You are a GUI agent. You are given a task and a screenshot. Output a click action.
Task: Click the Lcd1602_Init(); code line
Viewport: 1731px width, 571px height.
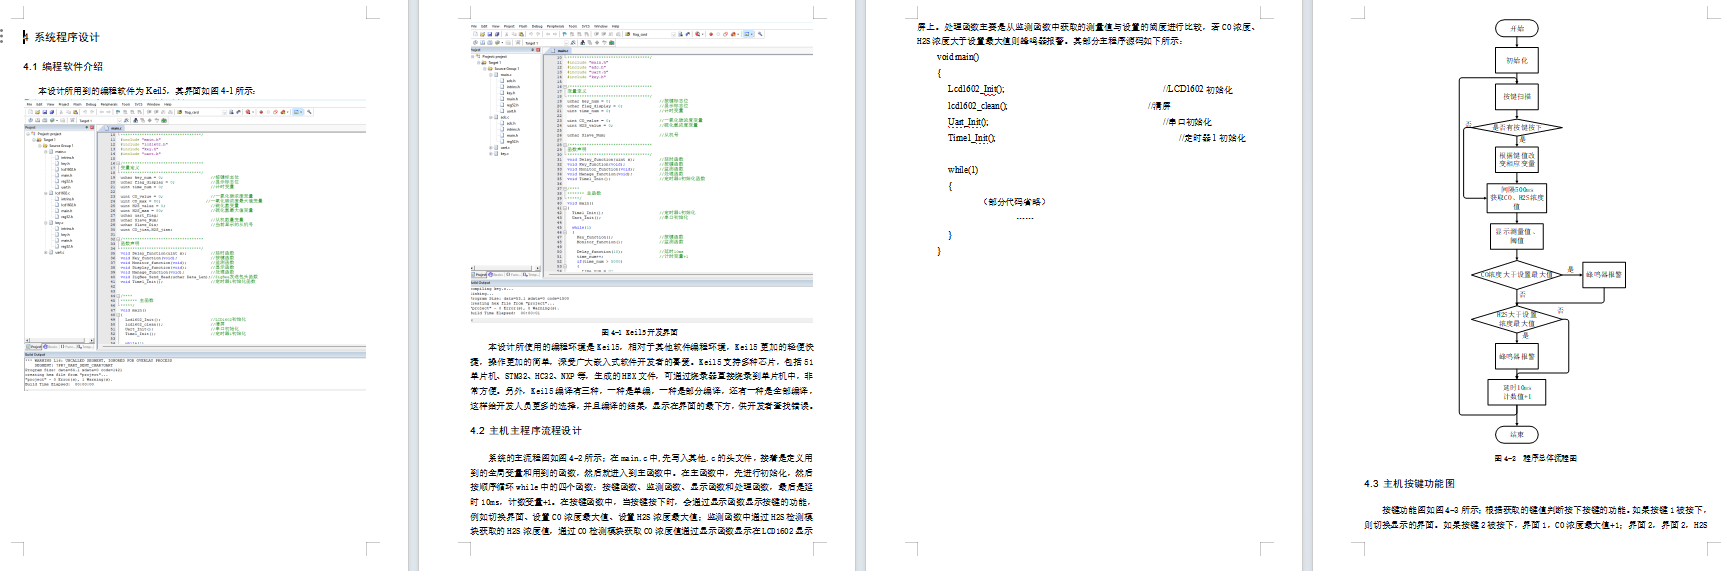coord(976,89)
